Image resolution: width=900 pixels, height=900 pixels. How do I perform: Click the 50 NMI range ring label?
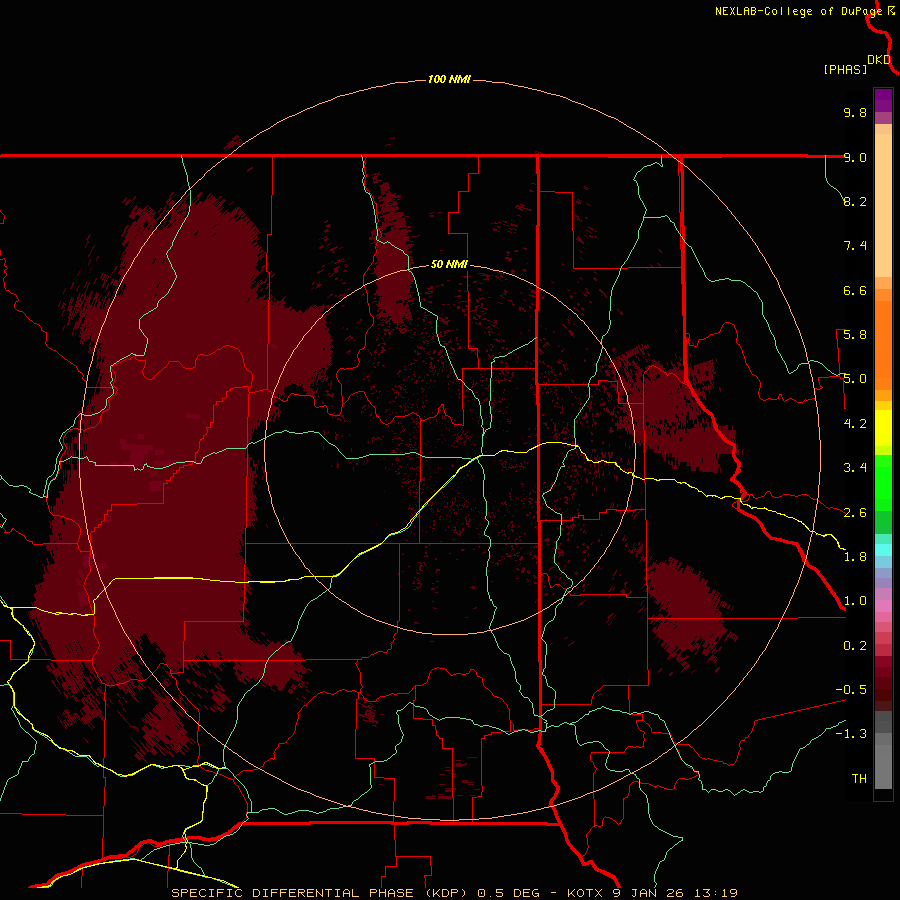(449, 265)
